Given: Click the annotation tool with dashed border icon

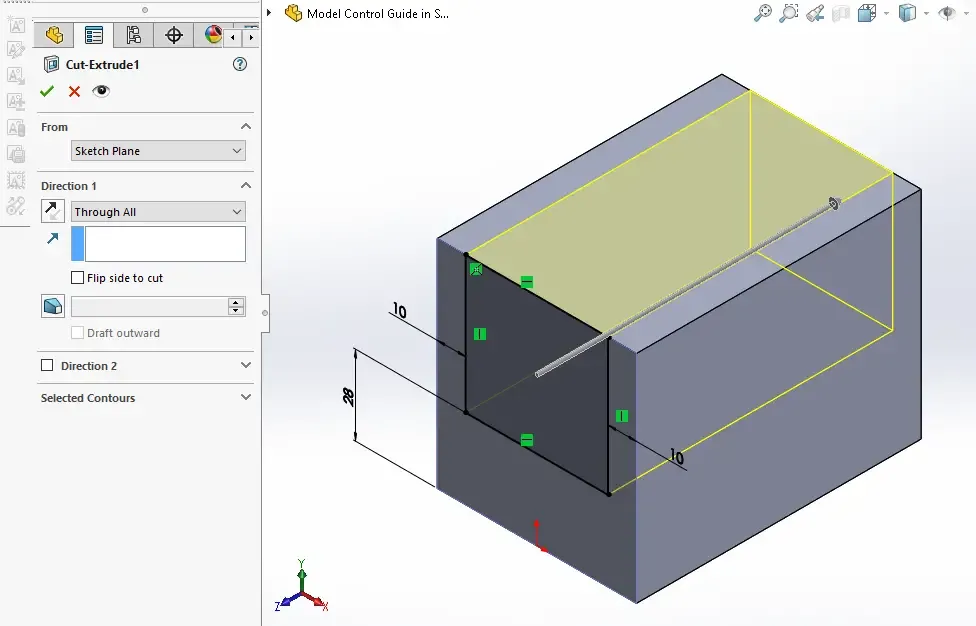Looking at the screenshot, I should point(16,180).
